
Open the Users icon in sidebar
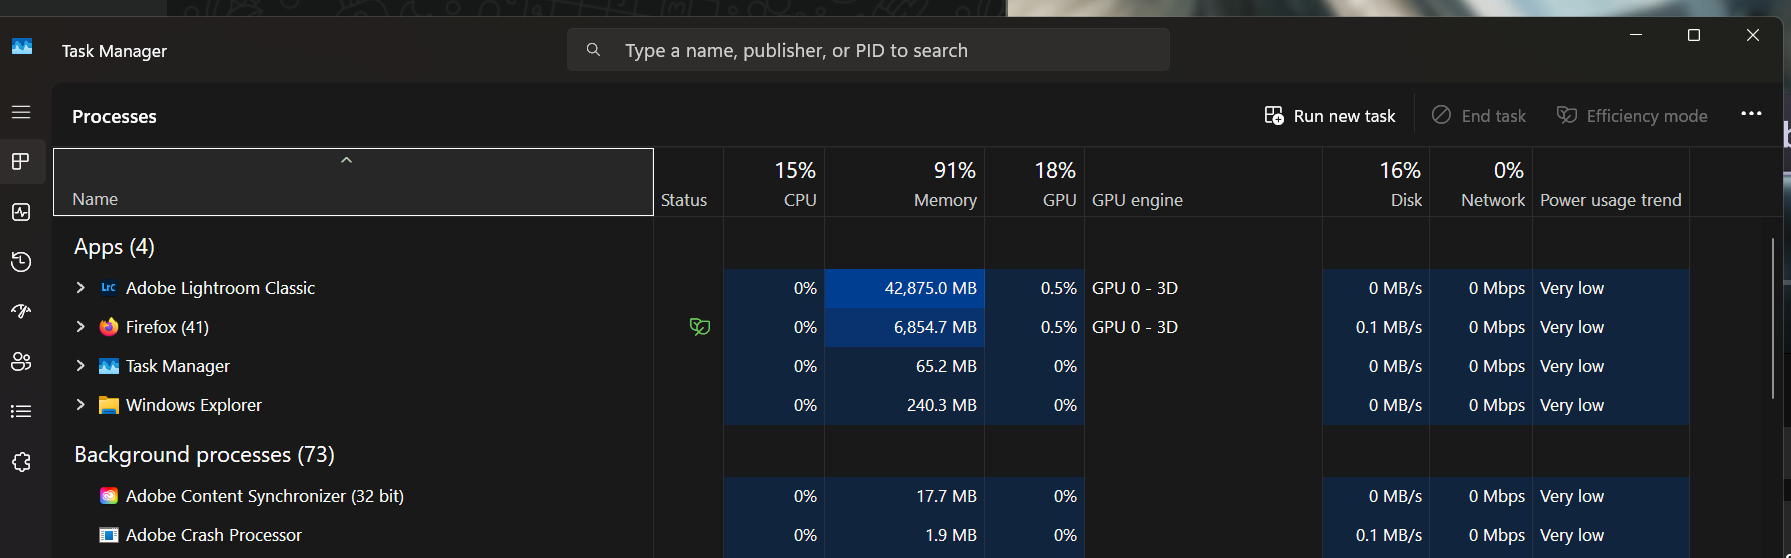tap(21, 361)
